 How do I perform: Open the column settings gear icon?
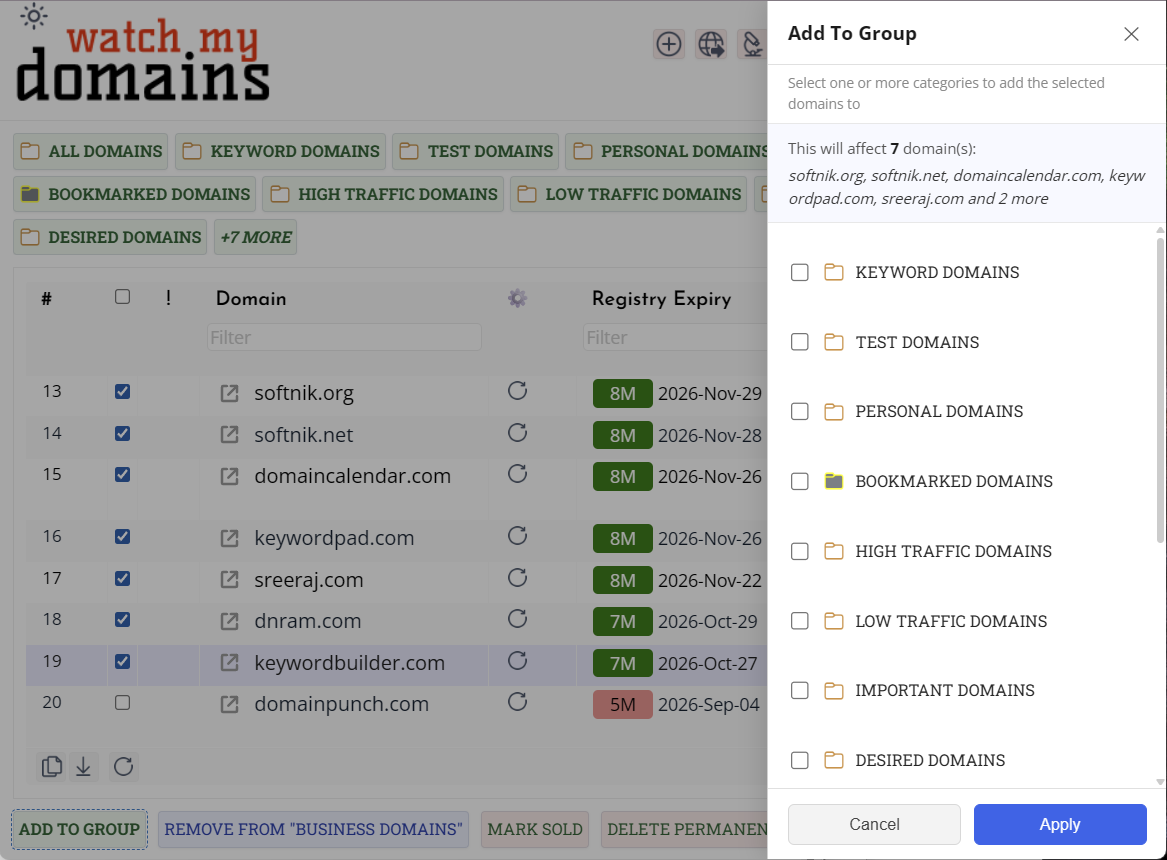click(517, 298)
